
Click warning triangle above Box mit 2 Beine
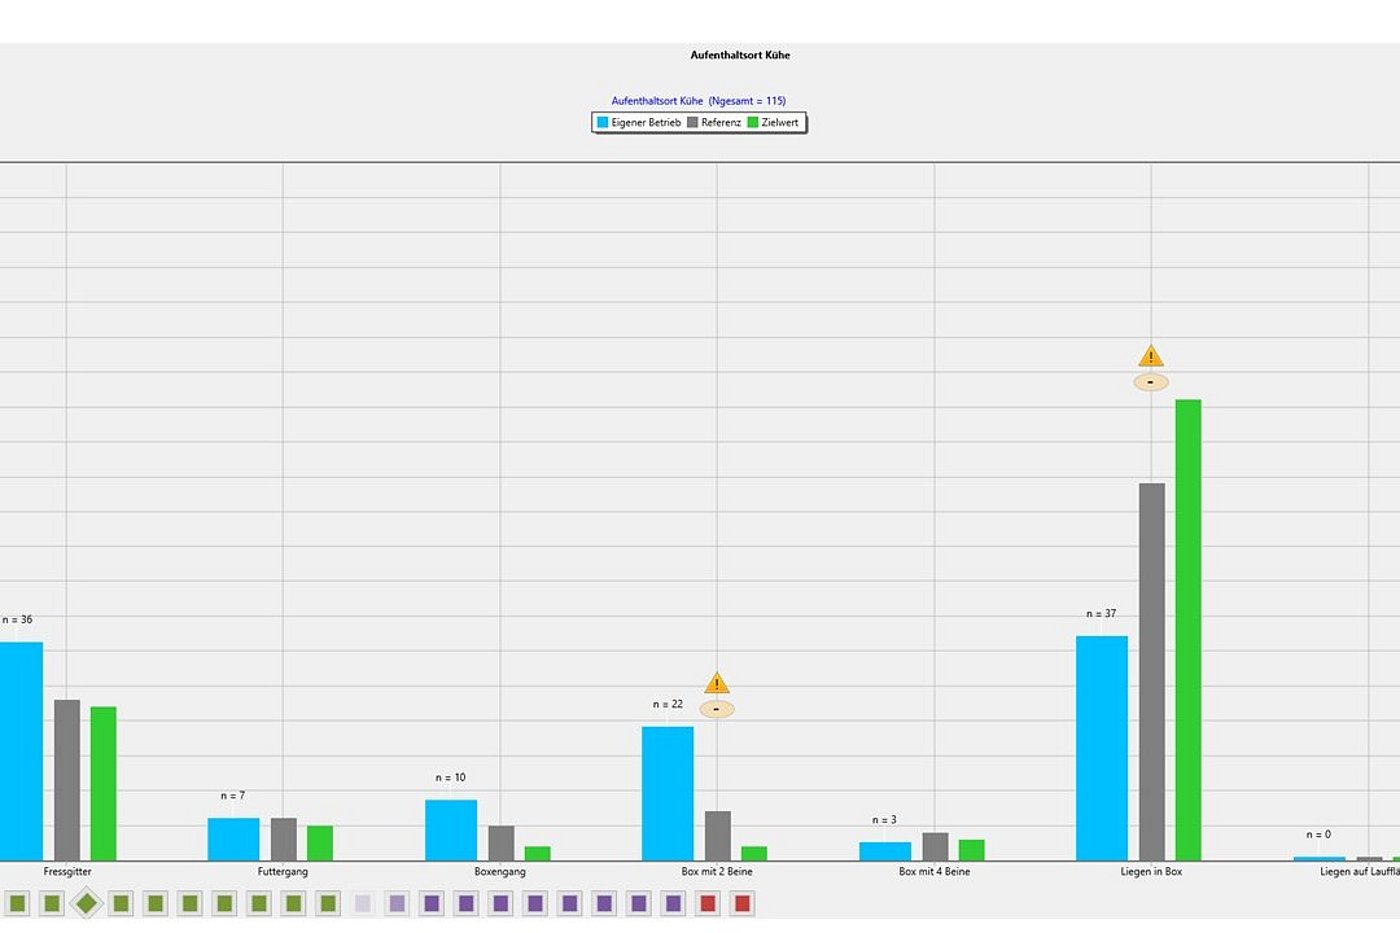717,683
